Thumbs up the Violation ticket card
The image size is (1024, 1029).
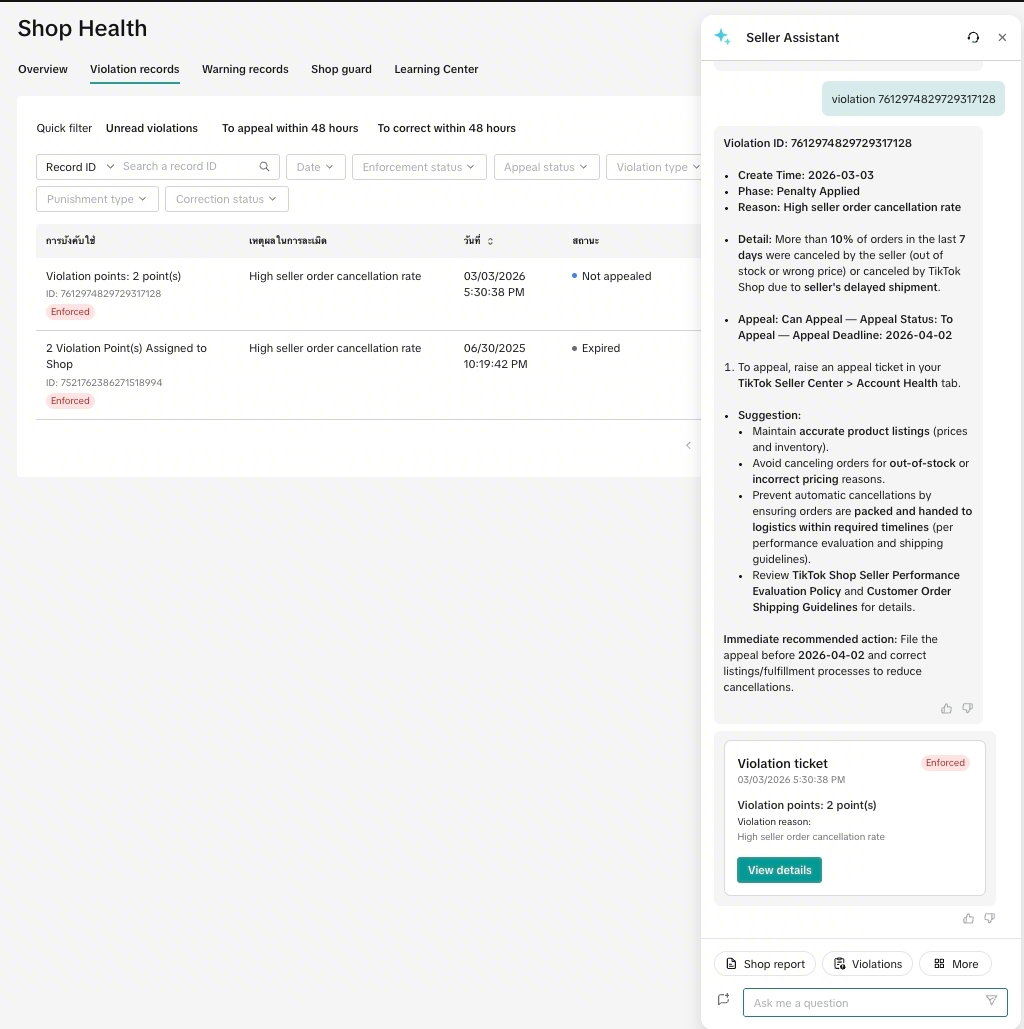968,919
